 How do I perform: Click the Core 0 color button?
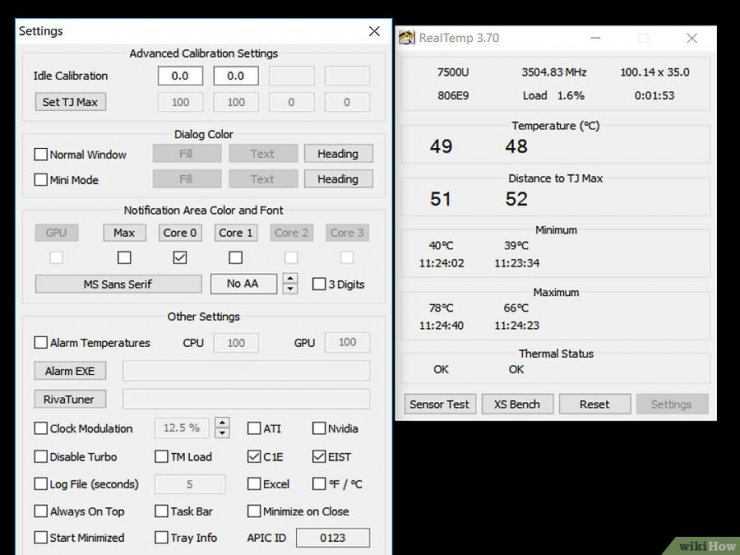(180, 233)
